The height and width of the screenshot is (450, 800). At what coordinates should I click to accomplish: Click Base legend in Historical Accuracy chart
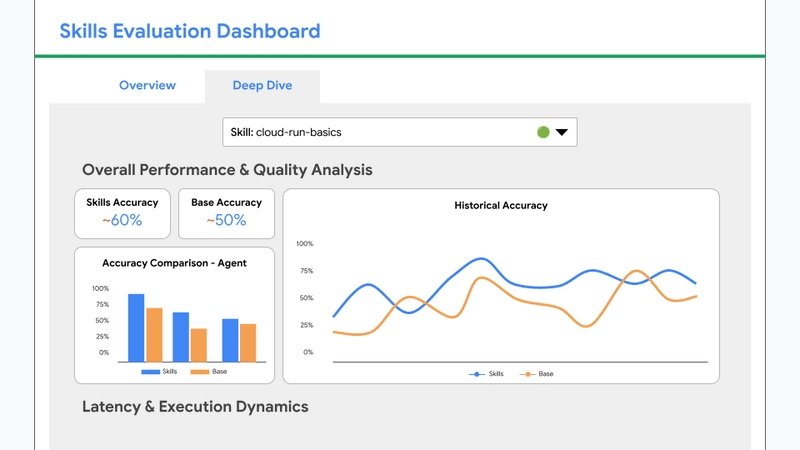pos(536,374)
